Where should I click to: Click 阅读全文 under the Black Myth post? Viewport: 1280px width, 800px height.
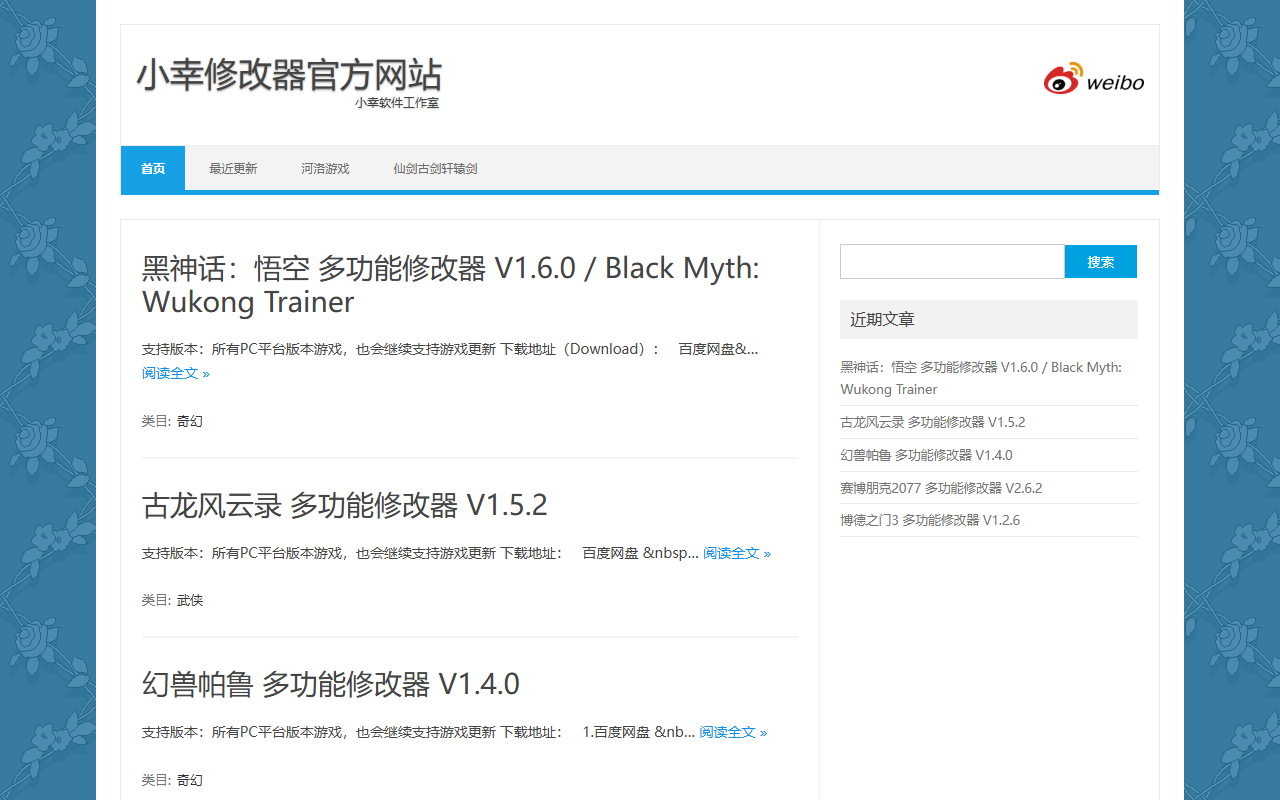(176, 373)
